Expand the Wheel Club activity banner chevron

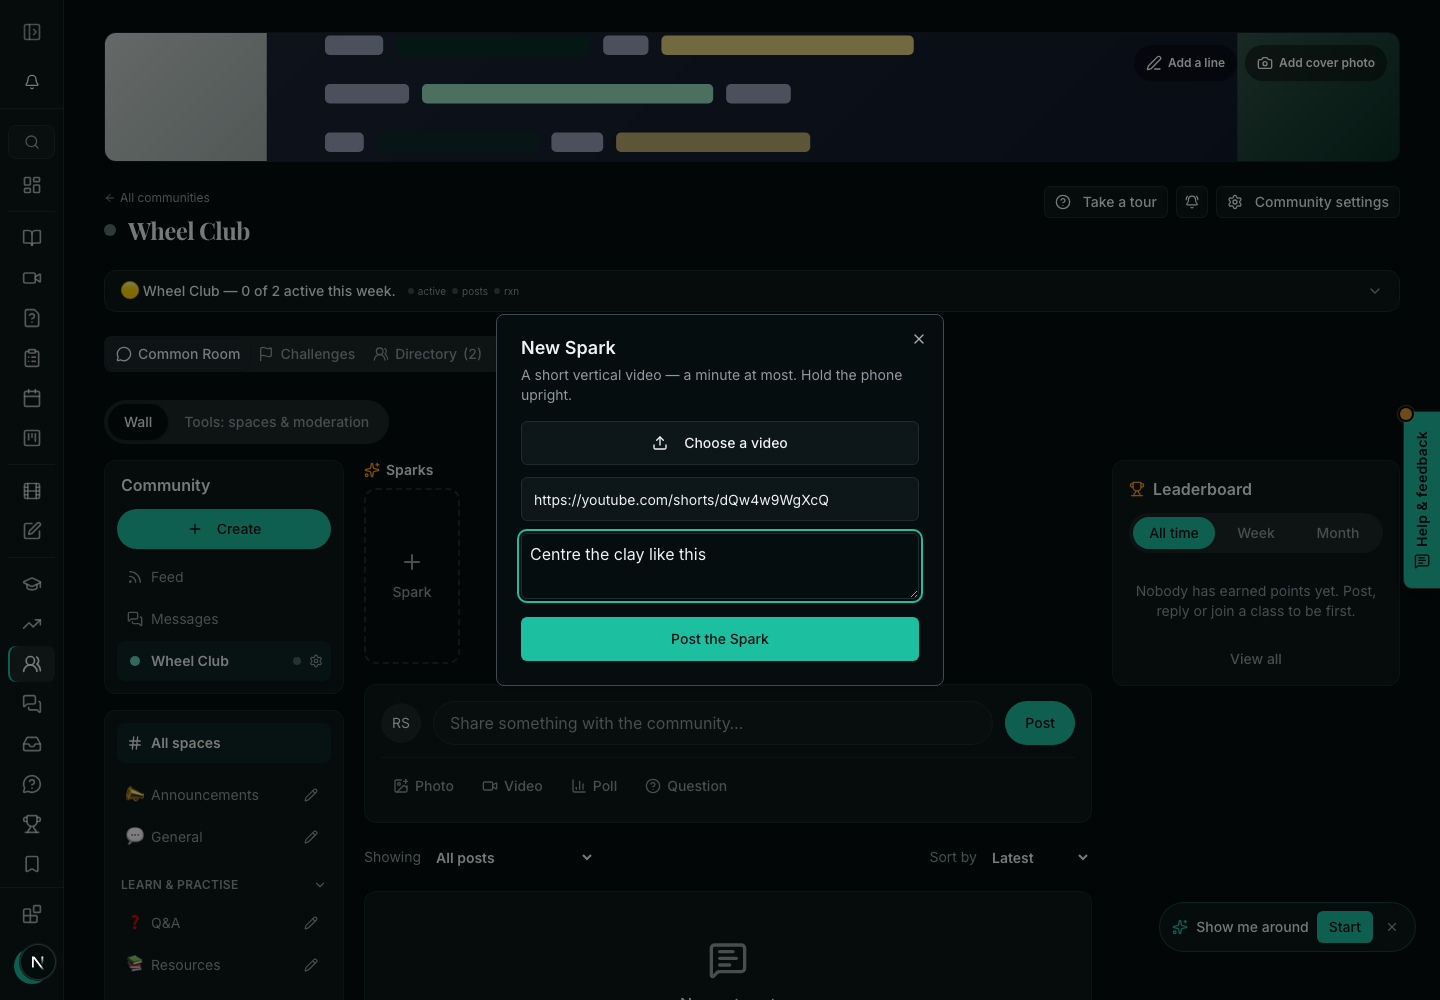click(x=1375, y=291)
